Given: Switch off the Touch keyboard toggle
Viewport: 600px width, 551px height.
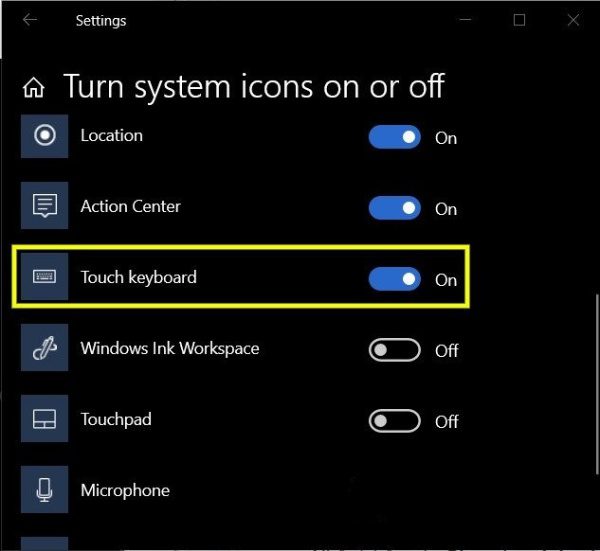Looking at the screenshot, I should (x=395, y=279).
